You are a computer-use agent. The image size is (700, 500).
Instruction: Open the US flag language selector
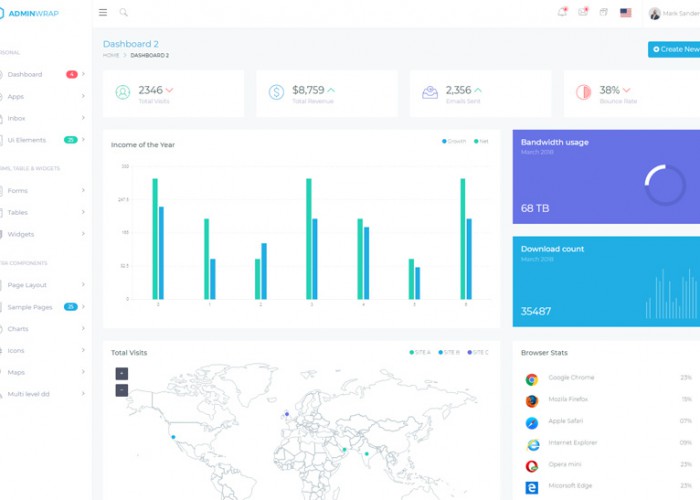(x=626, y=12)
